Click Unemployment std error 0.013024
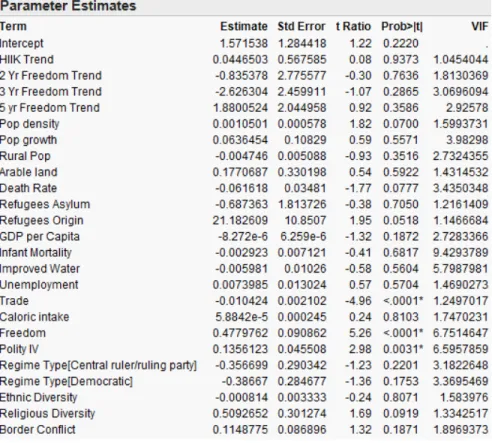 [x=302, y=285]
